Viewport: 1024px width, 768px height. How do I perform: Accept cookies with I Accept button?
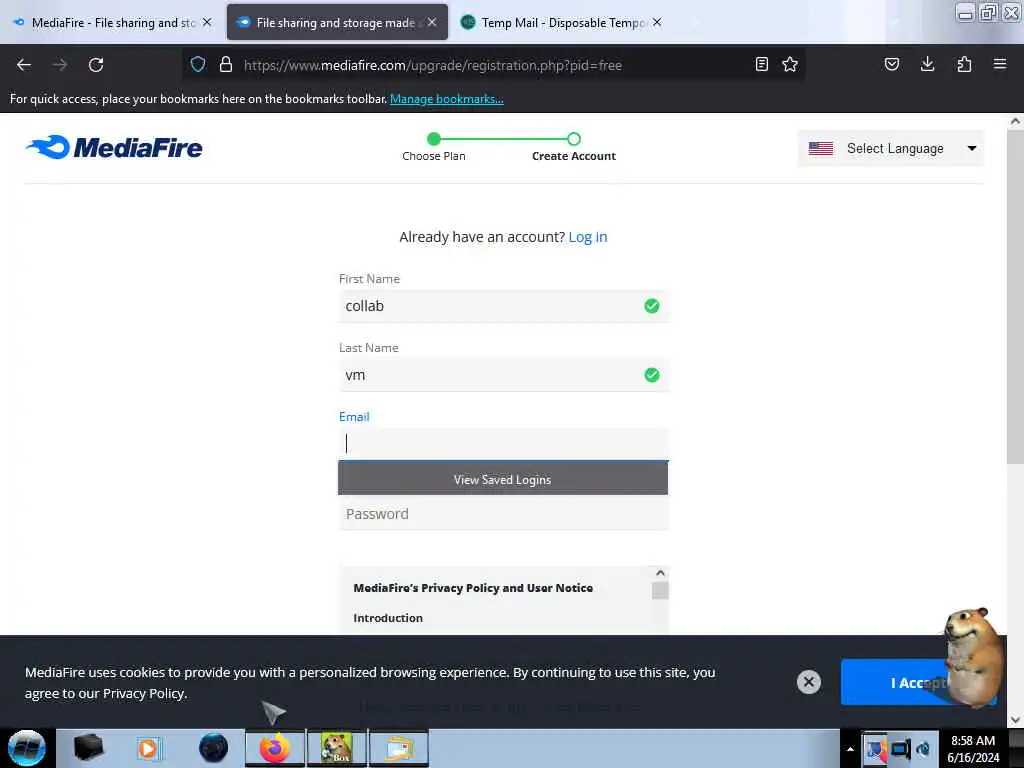point(918,682)
